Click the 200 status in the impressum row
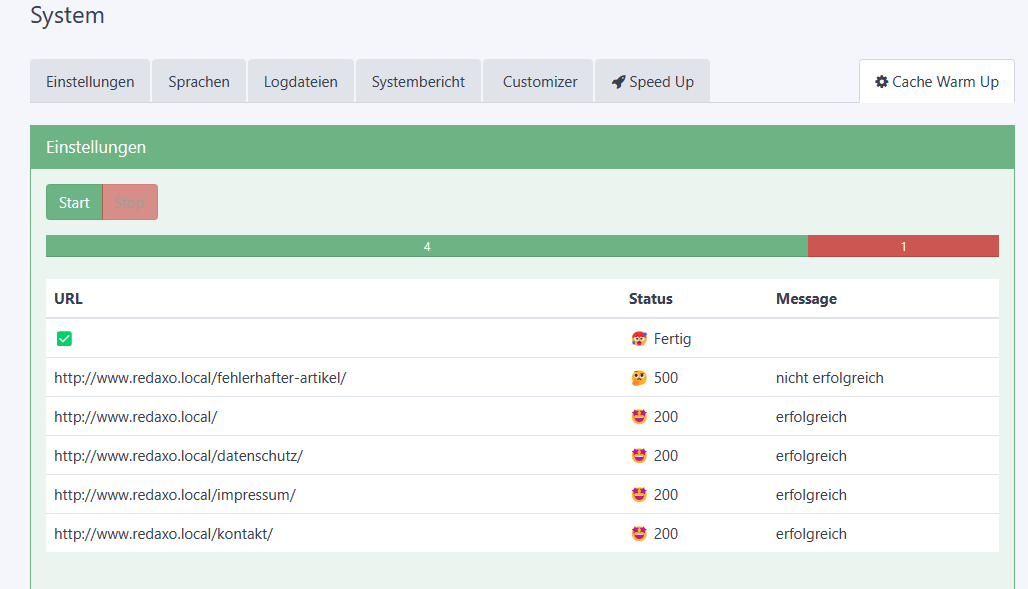Viewport: 1028px width, 589px height. coord(665,495)
